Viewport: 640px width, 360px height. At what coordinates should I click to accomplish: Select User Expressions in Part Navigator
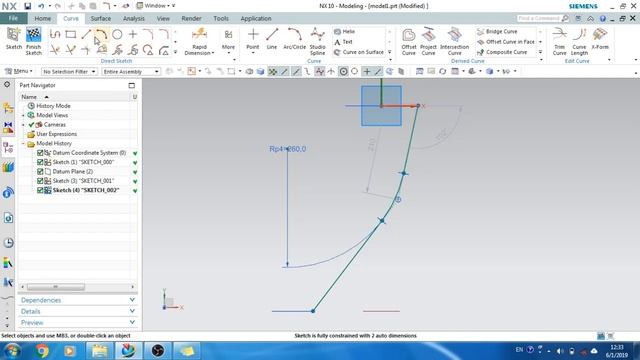56,134
